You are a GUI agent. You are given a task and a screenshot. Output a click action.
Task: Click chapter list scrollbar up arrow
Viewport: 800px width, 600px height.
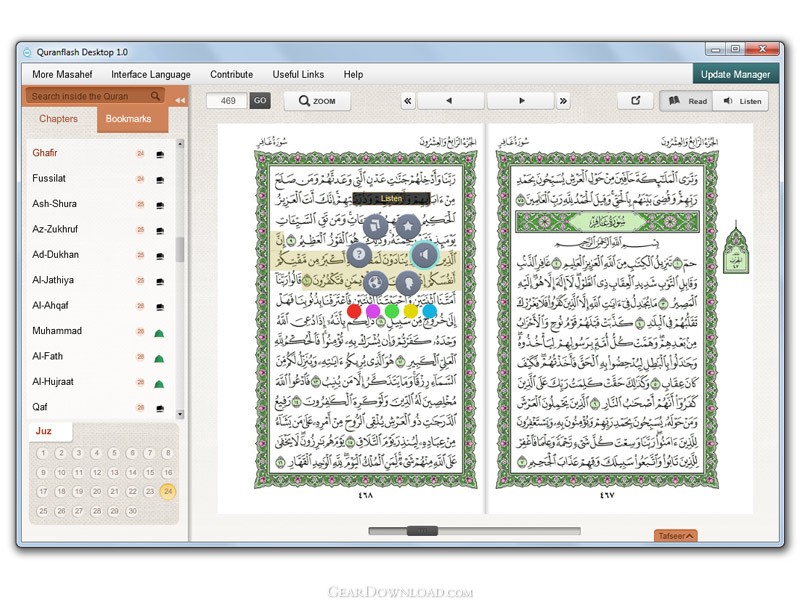(180, 144)
